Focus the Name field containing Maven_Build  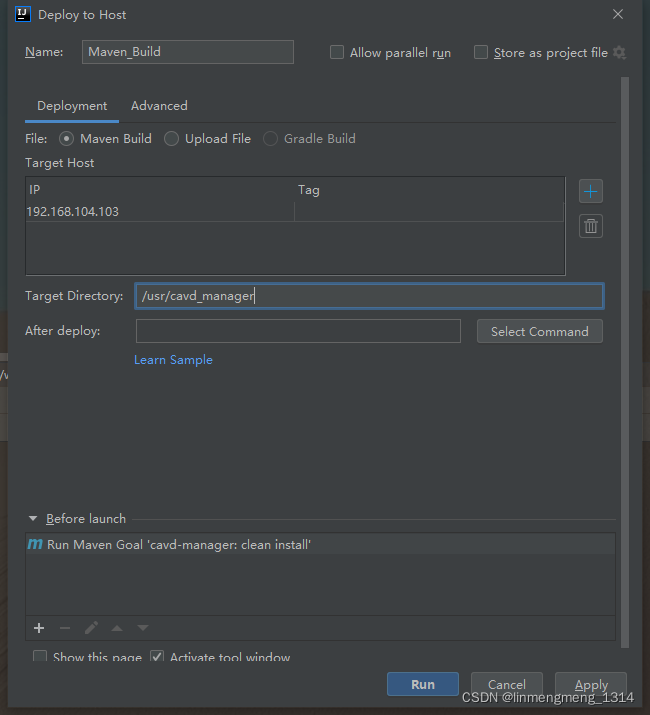188,52
